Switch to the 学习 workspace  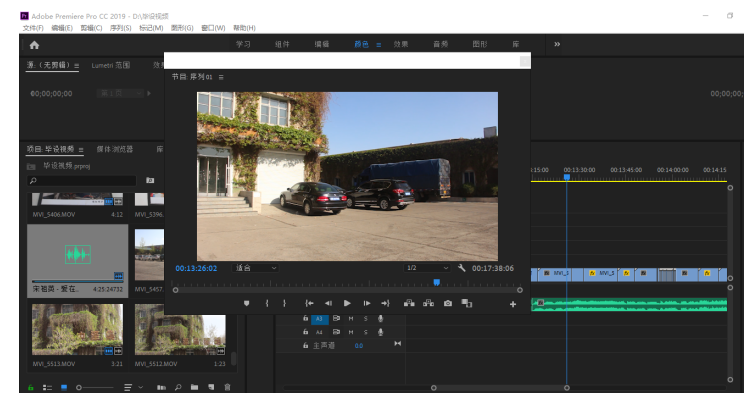coord(243,44)
